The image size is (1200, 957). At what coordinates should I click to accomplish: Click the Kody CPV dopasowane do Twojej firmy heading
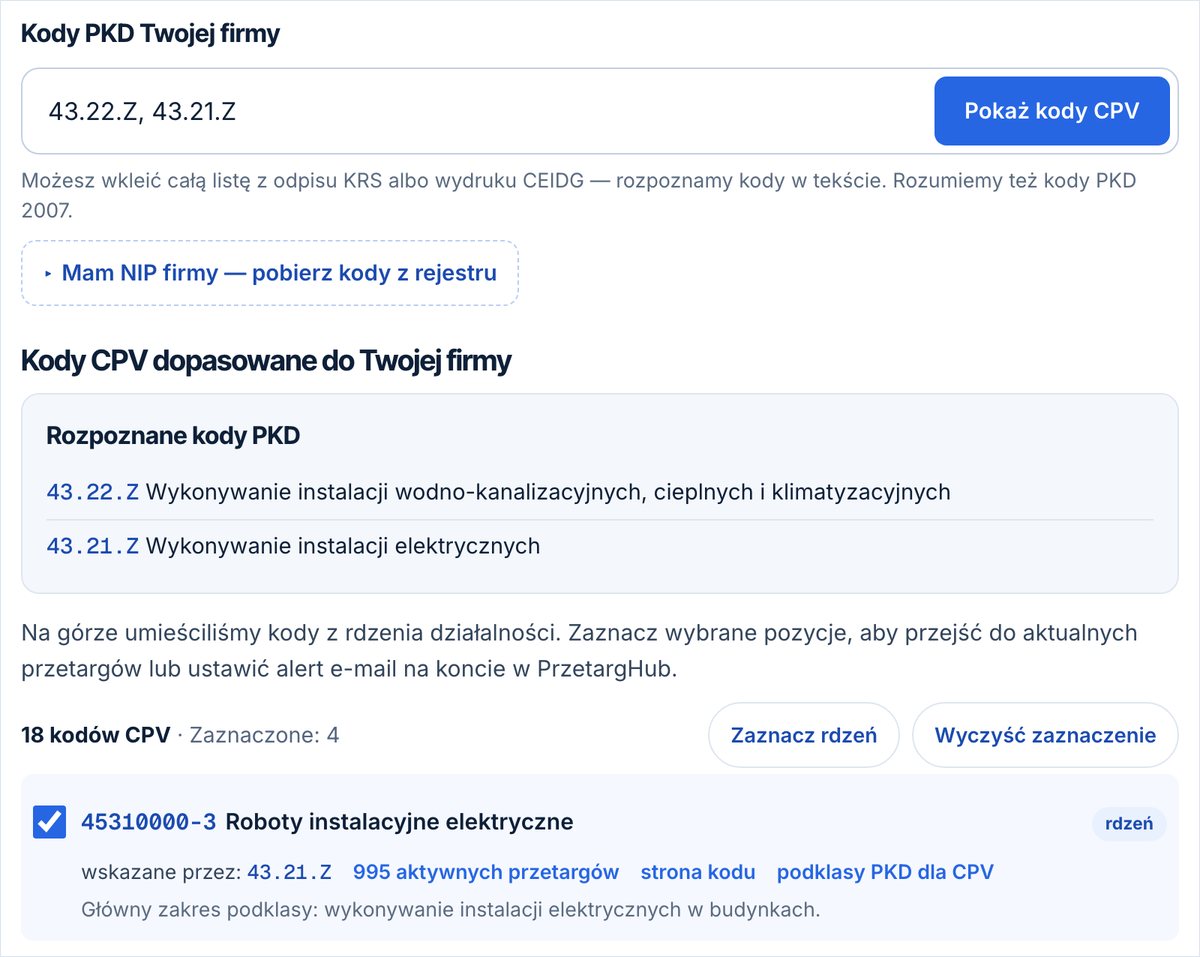(266, 361)
